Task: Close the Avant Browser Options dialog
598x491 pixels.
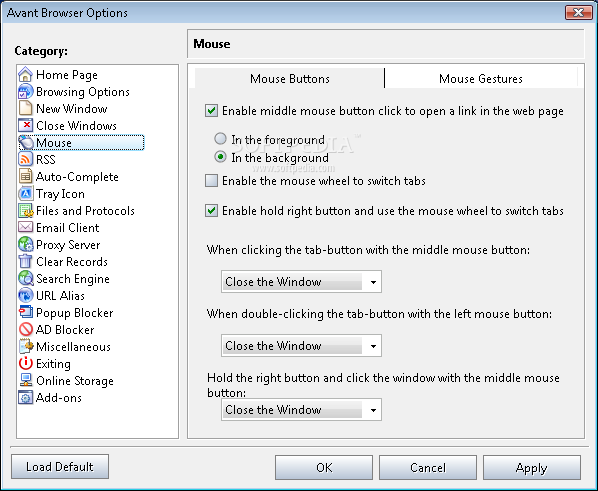Action: tap(579, 13)
